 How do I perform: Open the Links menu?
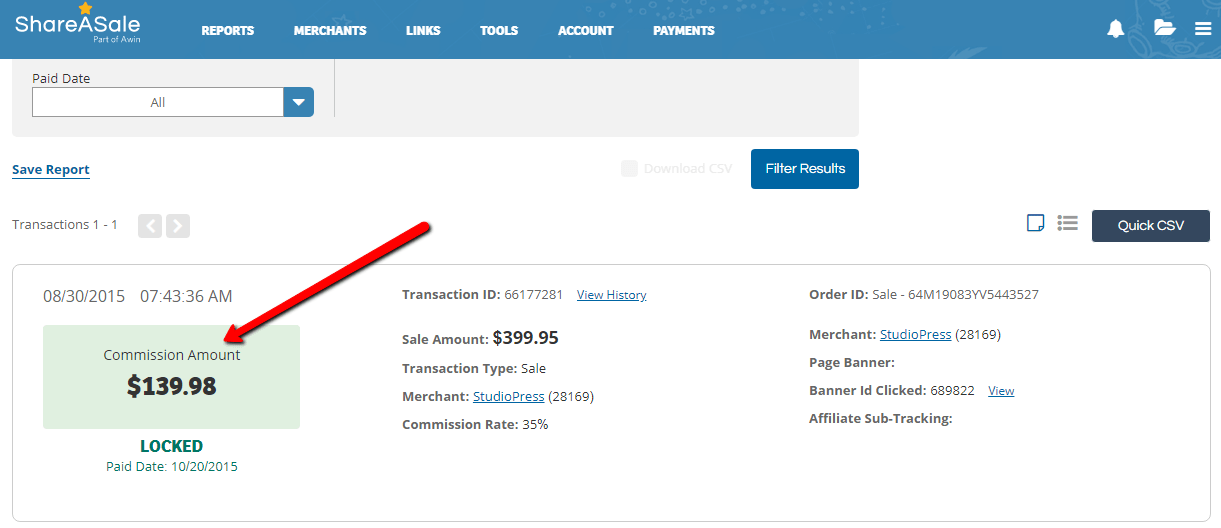pyautogui.click(x=423, y=31)
